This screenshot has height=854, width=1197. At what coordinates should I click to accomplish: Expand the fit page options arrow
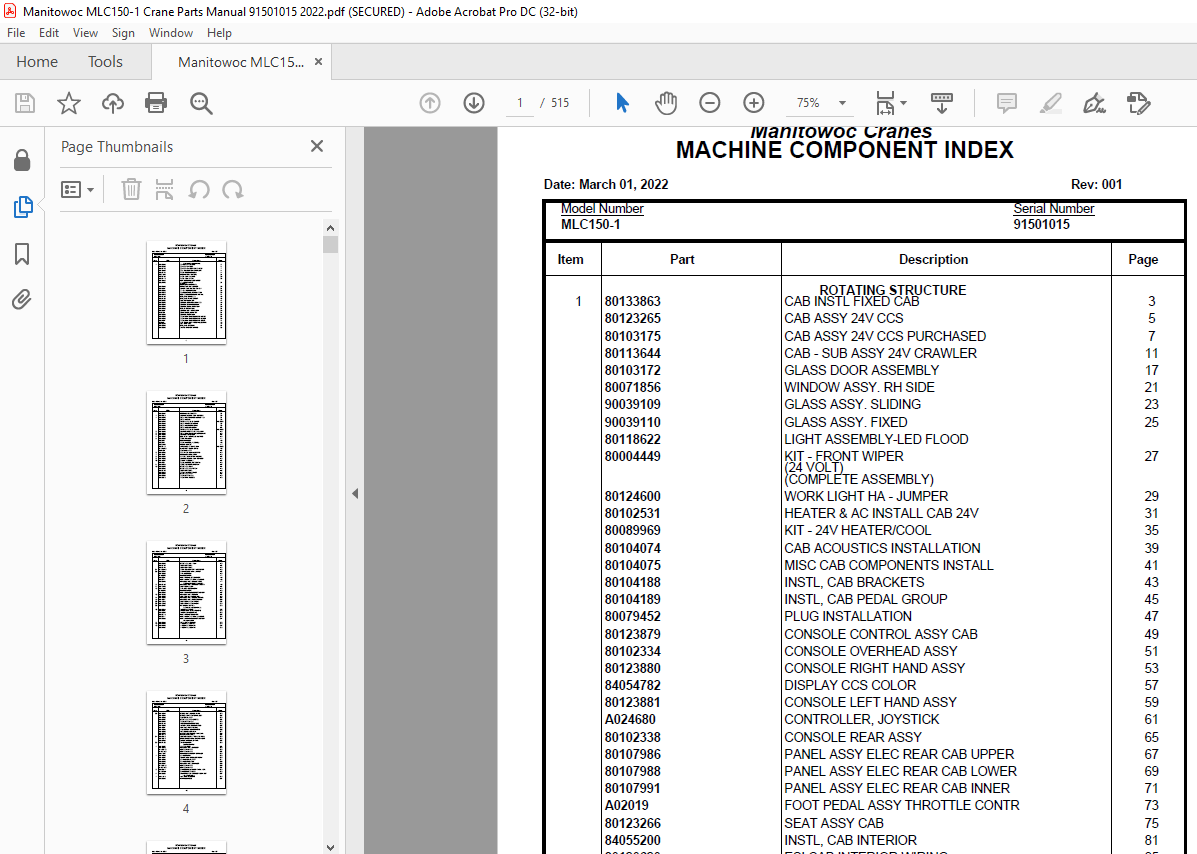click(904, 103)
